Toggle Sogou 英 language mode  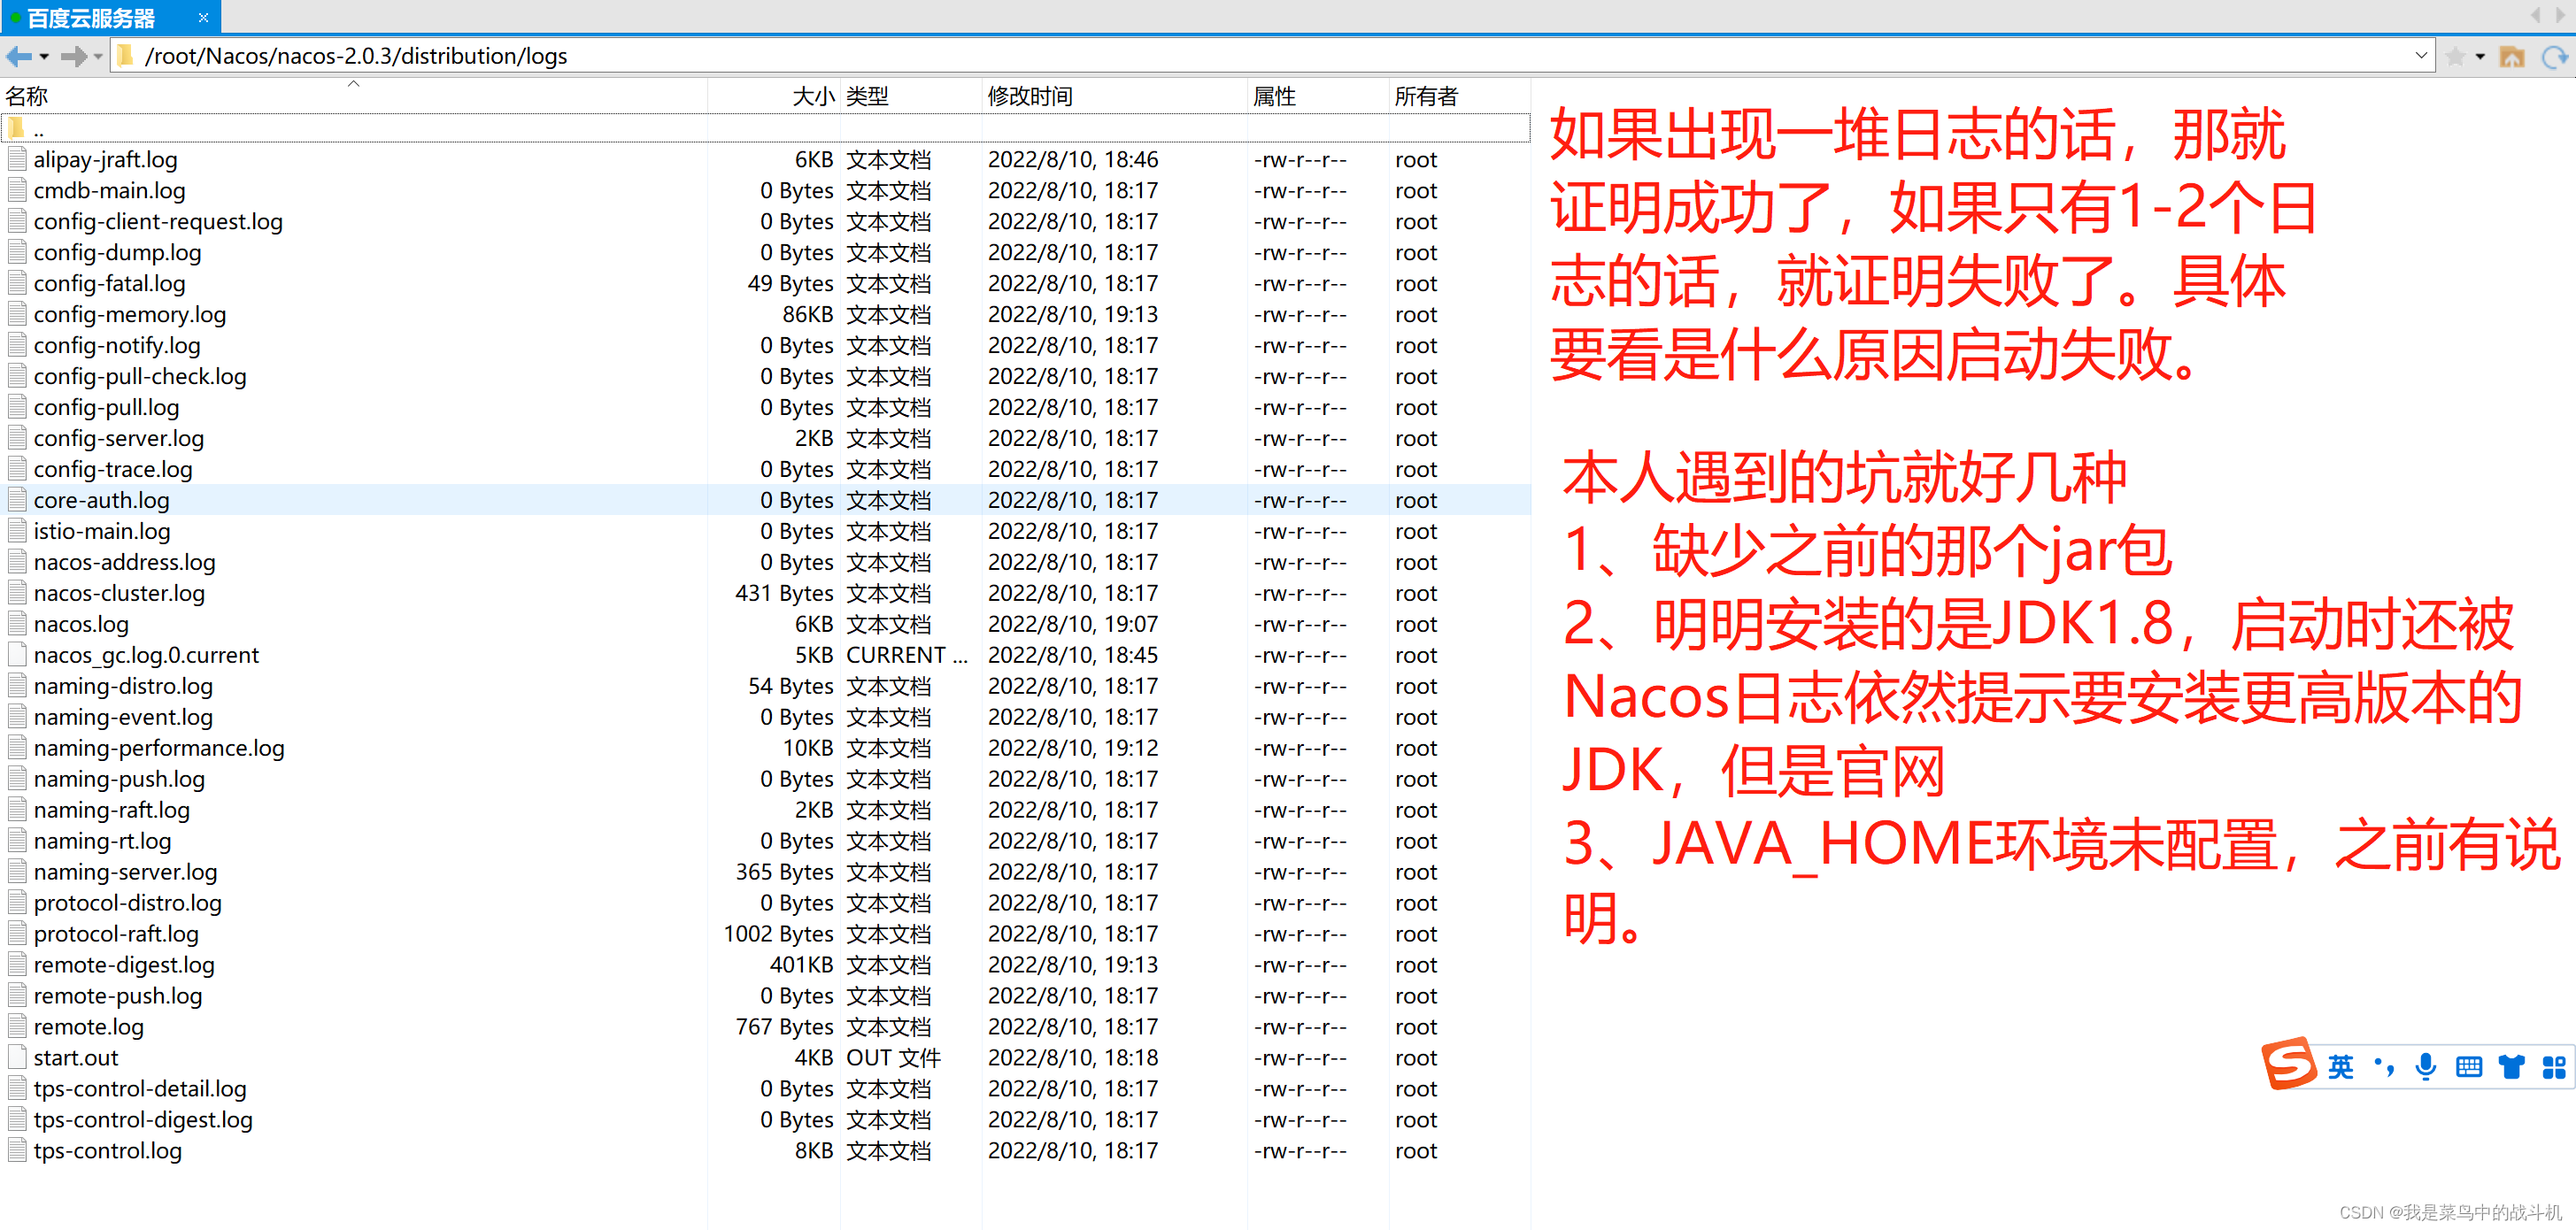pyautogui.click(x=2340, y=1066)
